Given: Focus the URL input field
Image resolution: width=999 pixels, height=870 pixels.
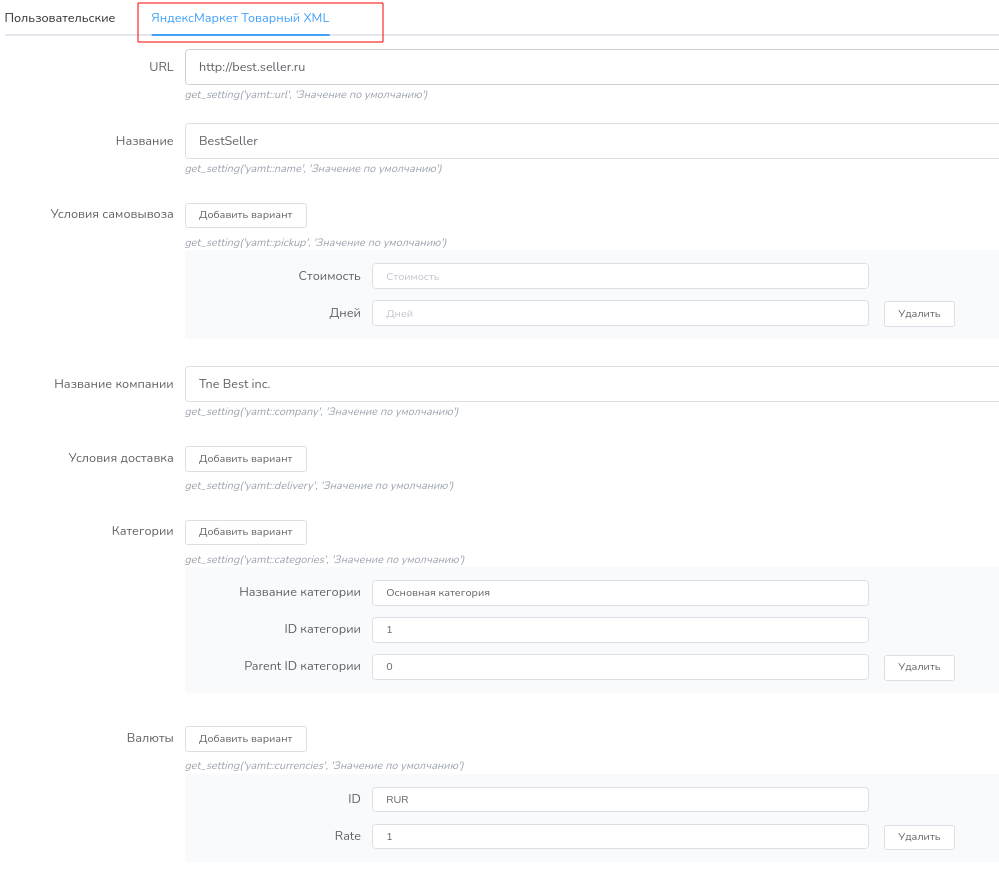Looking at the screenshot, I should point(592,67).
